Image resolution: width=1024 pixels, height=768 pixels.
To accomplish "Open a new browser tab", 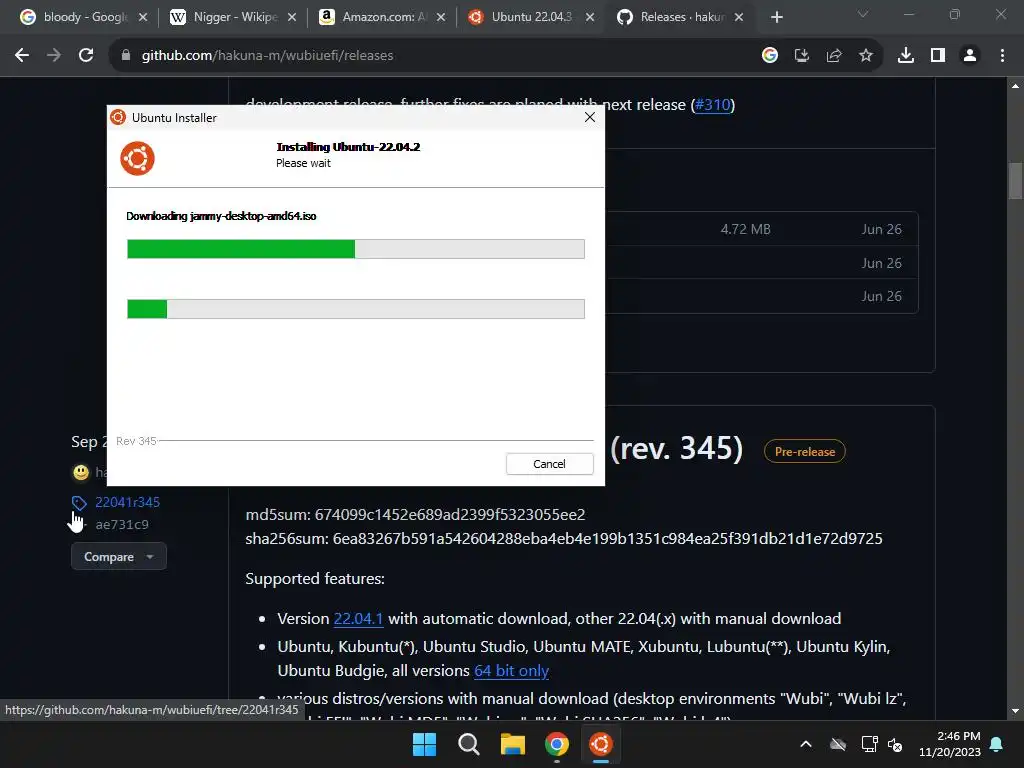I will [x=776, y=17].
